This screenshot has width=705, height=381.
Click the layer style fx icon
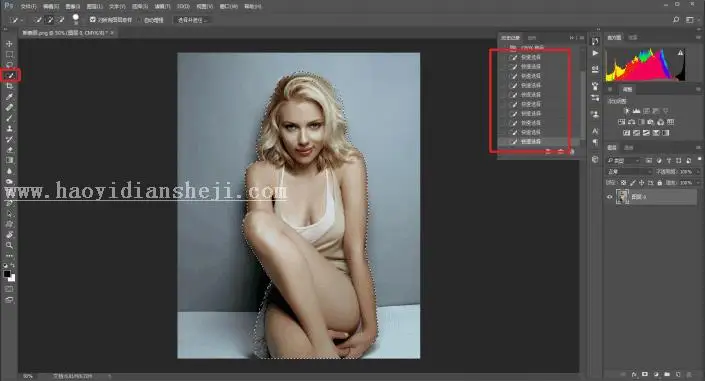634,374
